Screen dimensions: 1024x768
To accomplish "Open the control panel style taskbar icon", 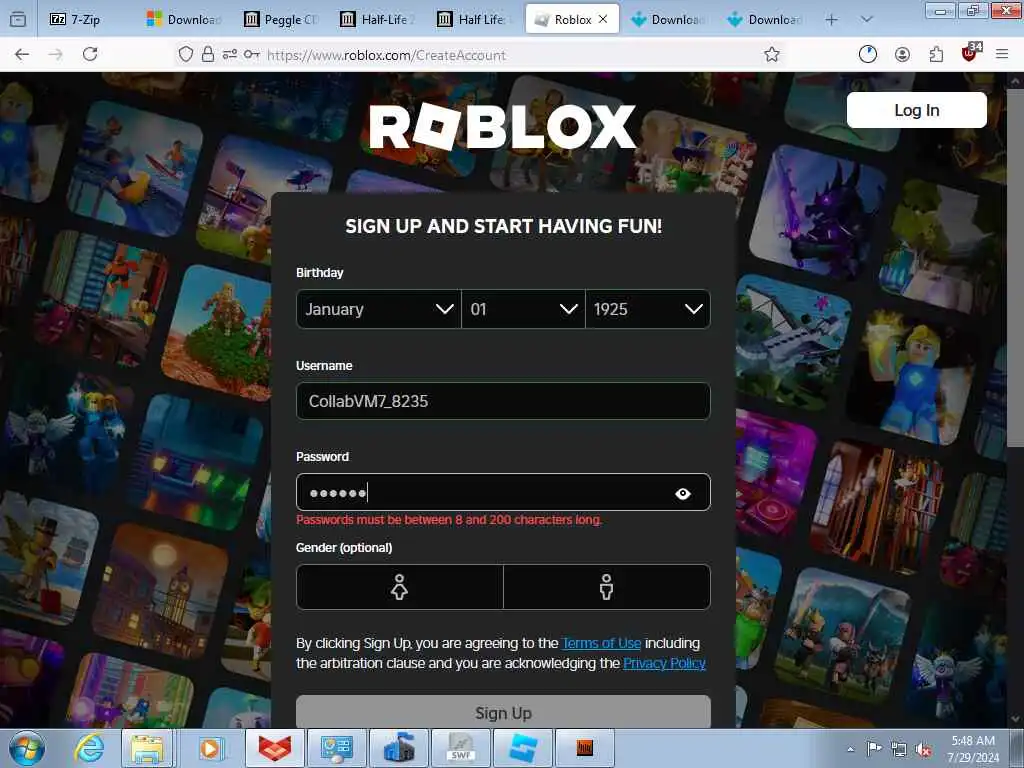I will [x=337, y=748].
